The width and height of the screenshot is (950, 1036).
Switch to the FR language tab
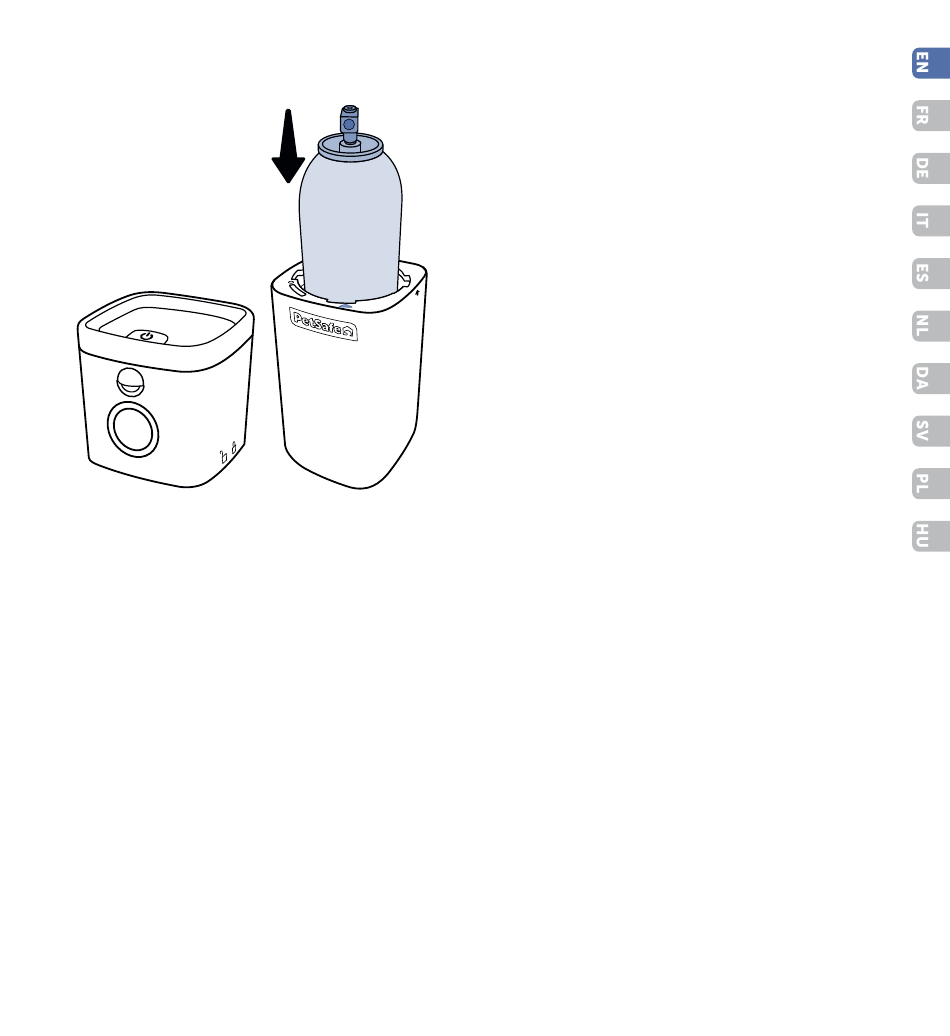[931, 116]
